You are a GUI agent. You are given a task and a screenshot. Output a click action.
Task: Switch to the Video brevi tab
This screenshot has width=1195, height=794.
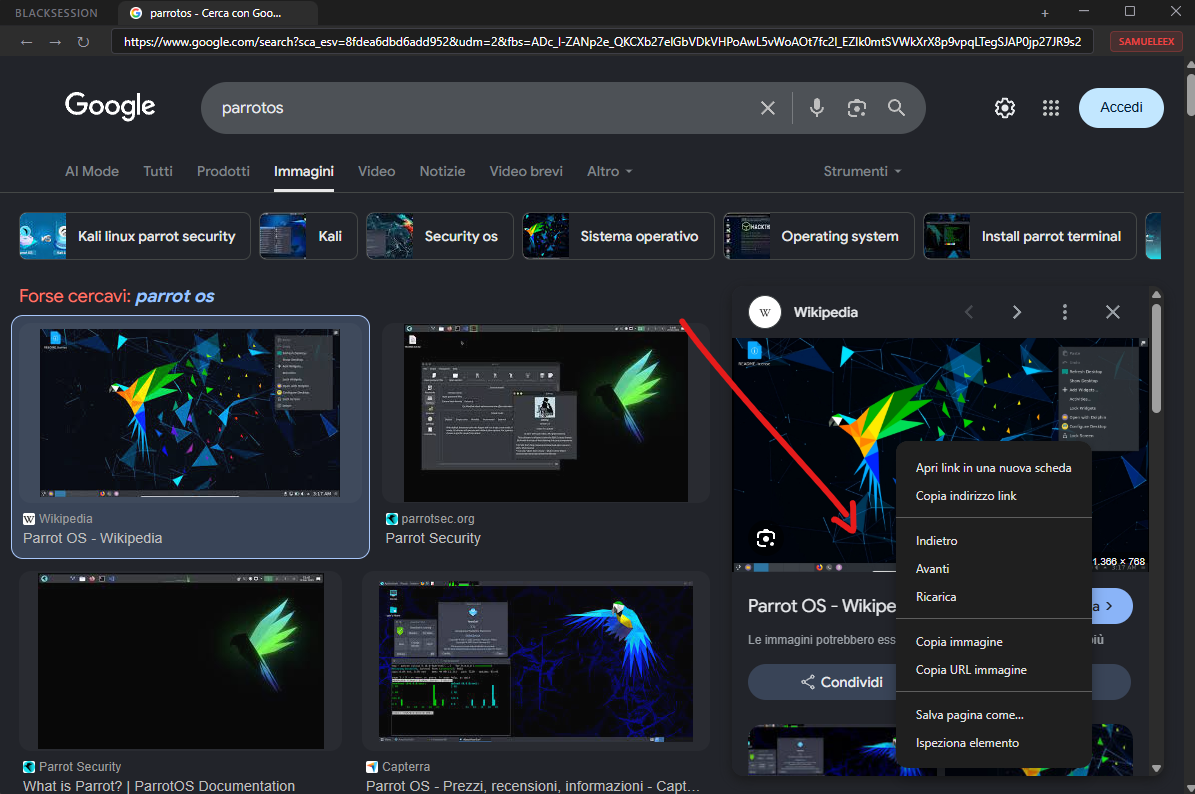click(x=526, y=171)
